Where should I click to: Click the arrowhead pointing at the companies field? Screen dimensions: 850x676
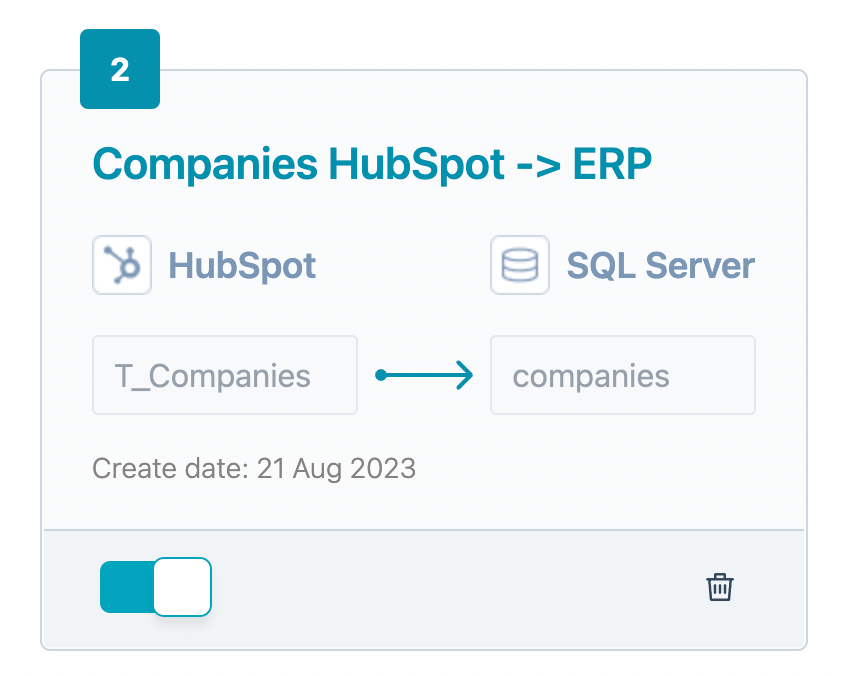[x=462, y=375]
